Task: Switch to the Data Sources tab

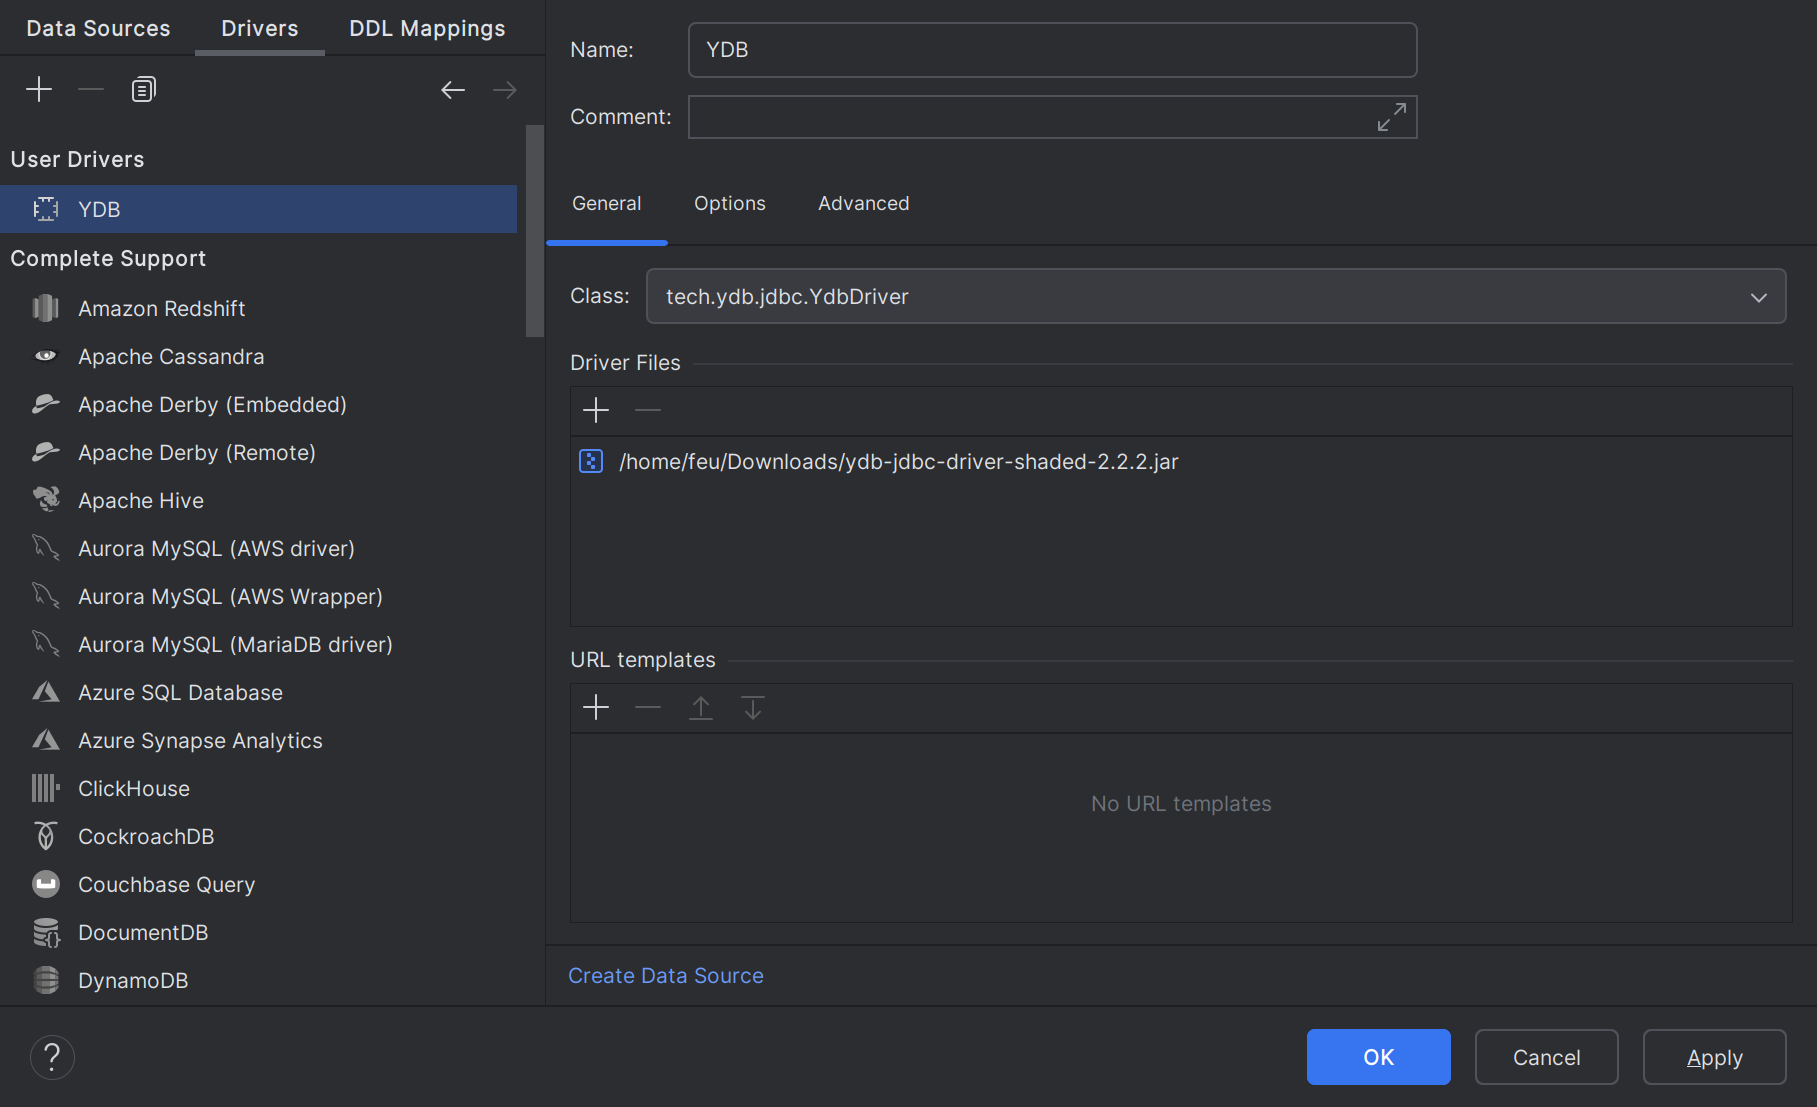Action: [98, 28]
